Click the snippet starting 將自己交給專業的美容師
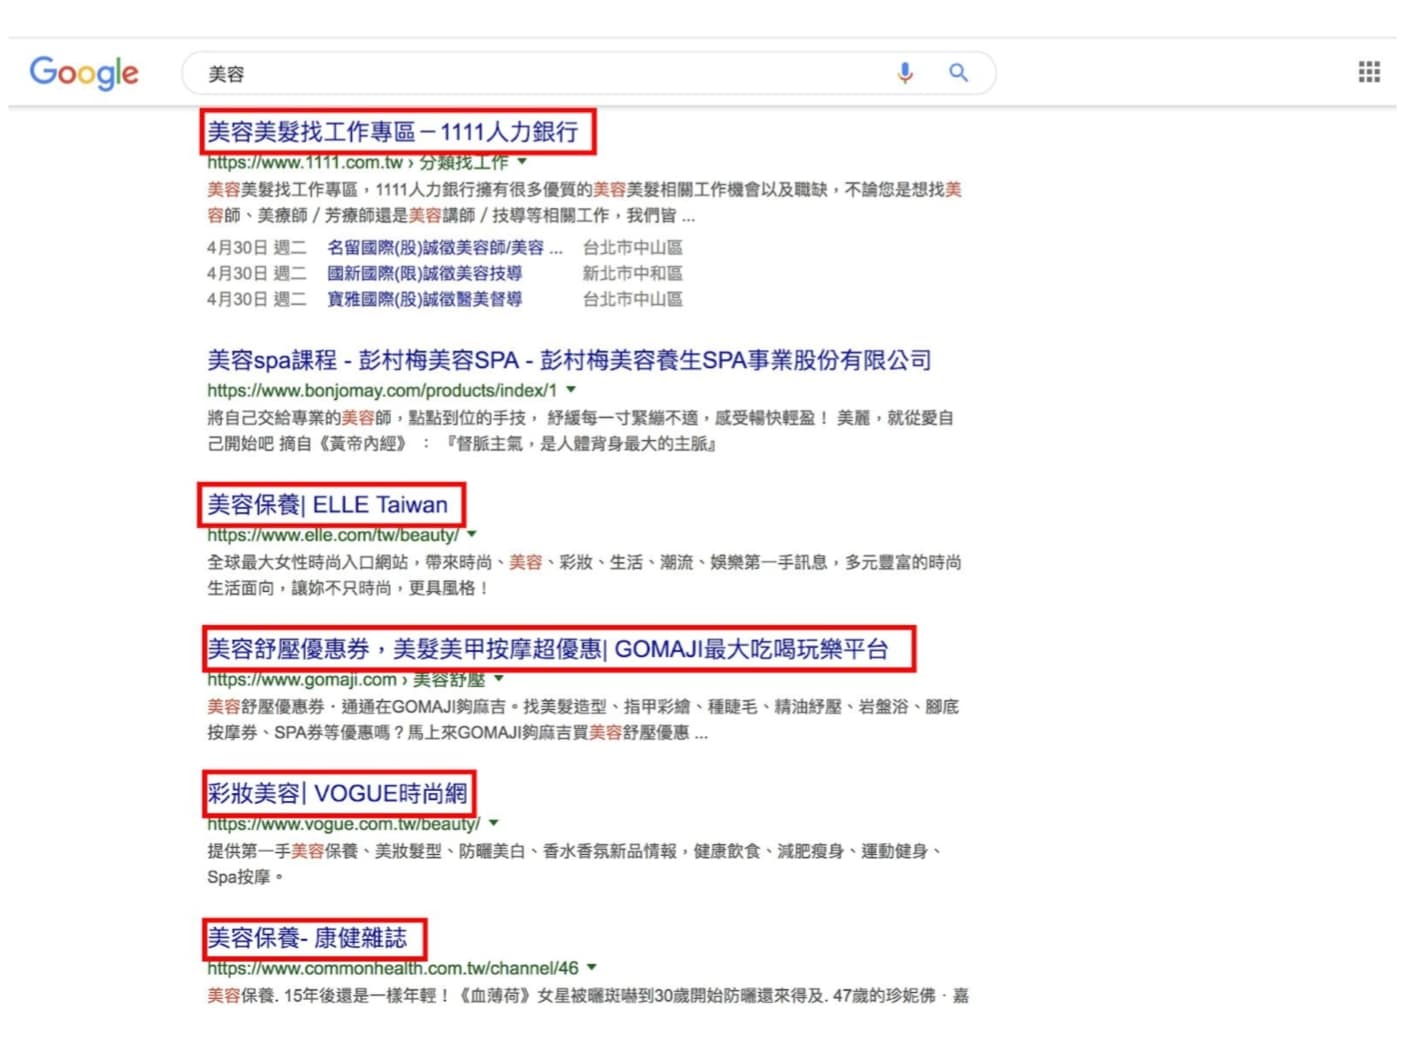The height and width of the screenshot is (1054, 1414). (580, 431)
